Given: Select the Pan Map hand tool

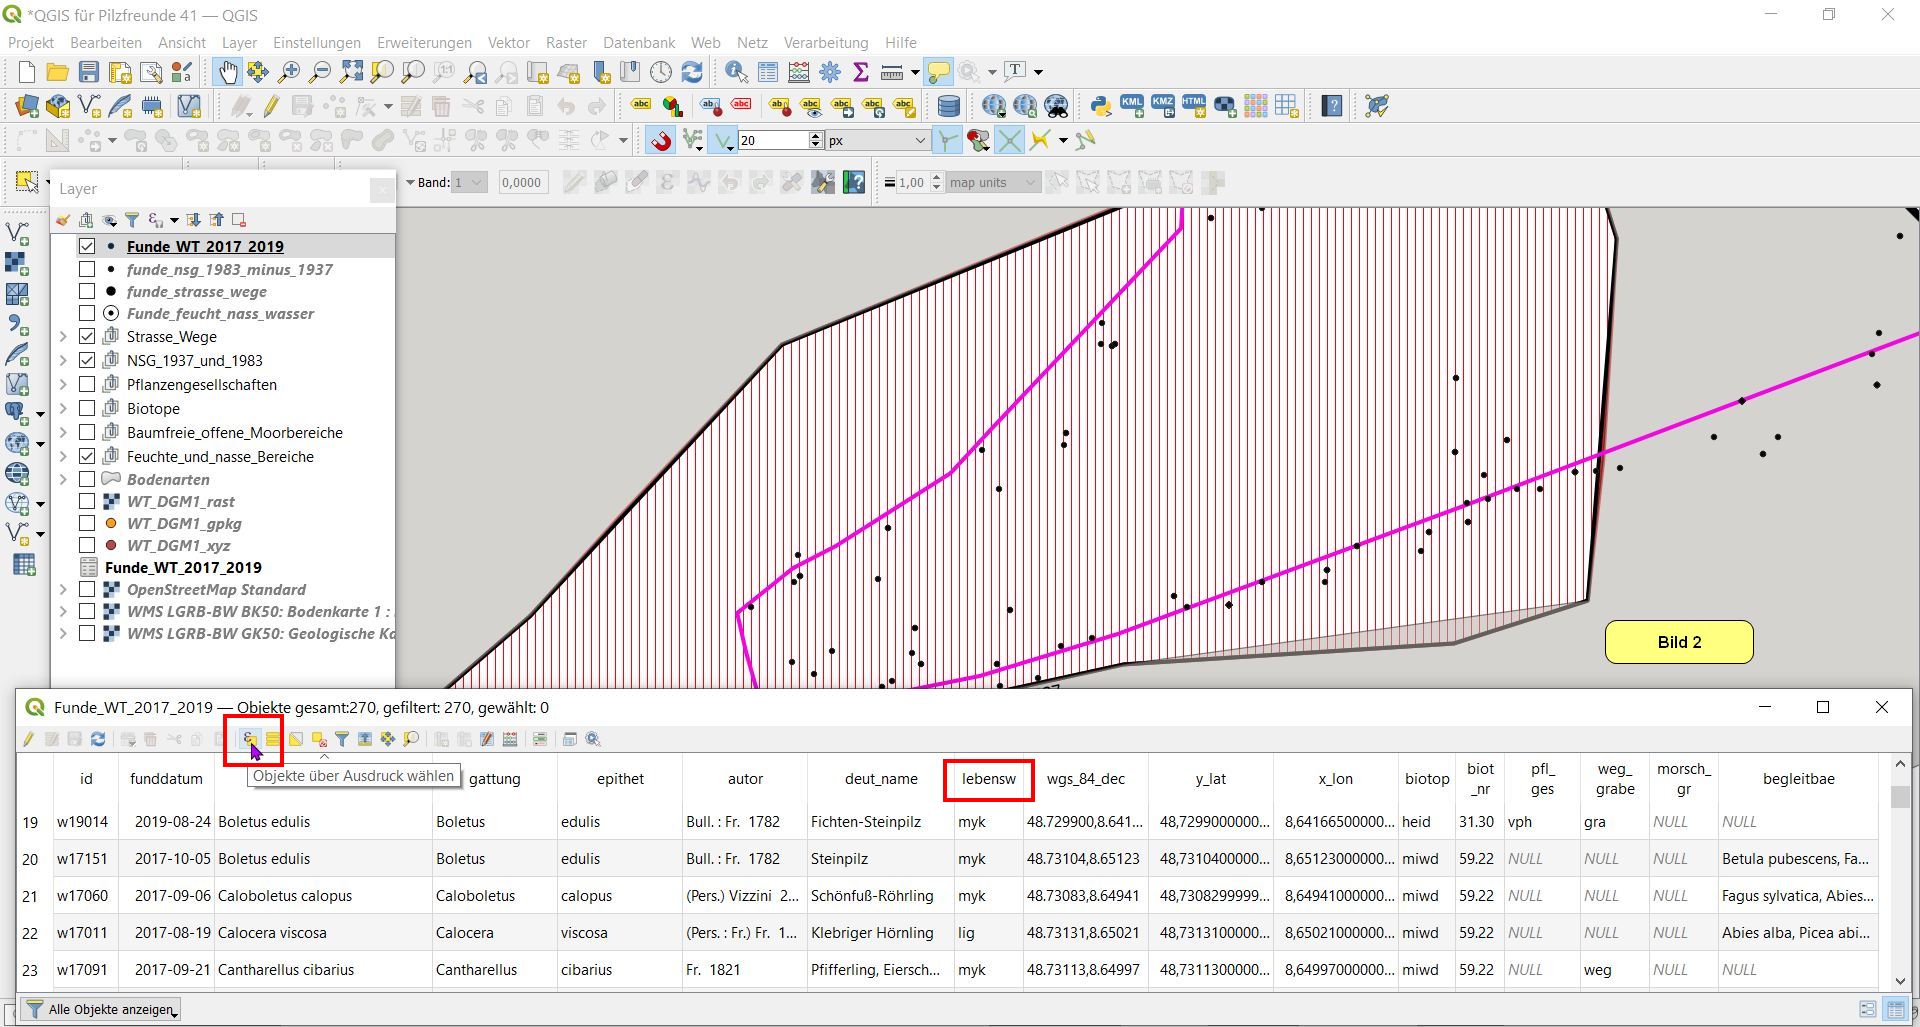Looking at the screenshot, I should [x=228, y=72].
